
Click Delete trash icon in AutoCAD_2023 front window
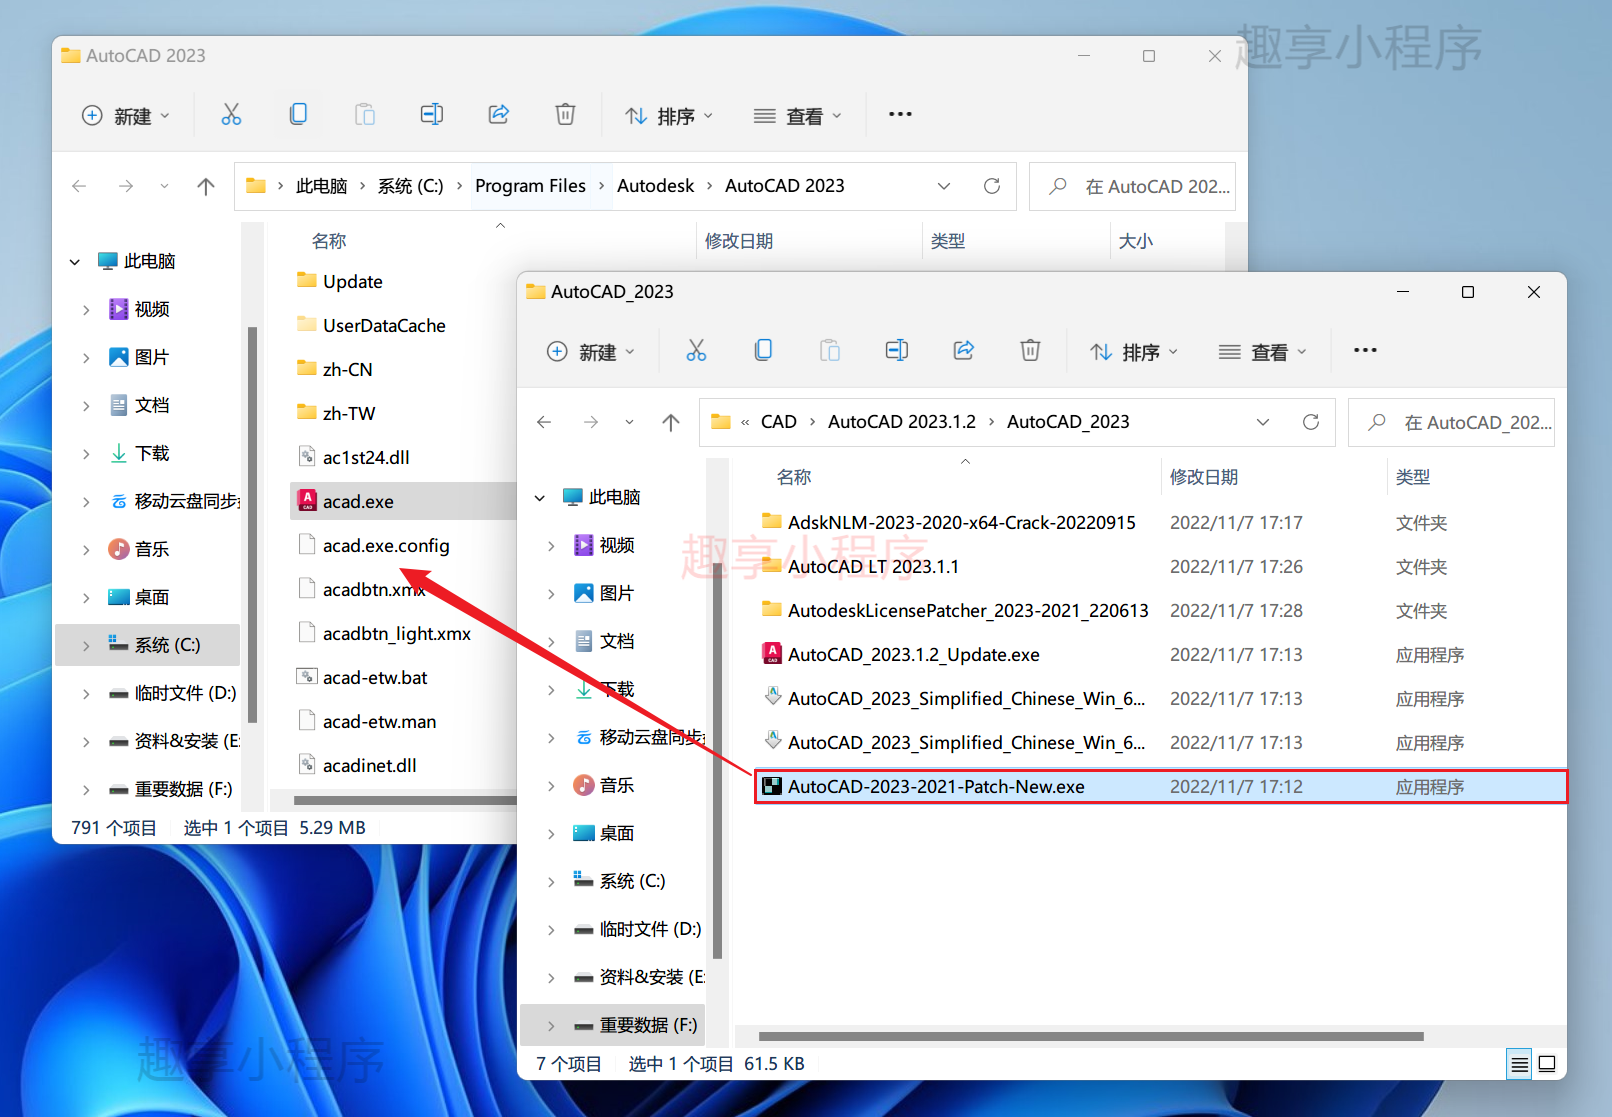(x=1030, y=351)
